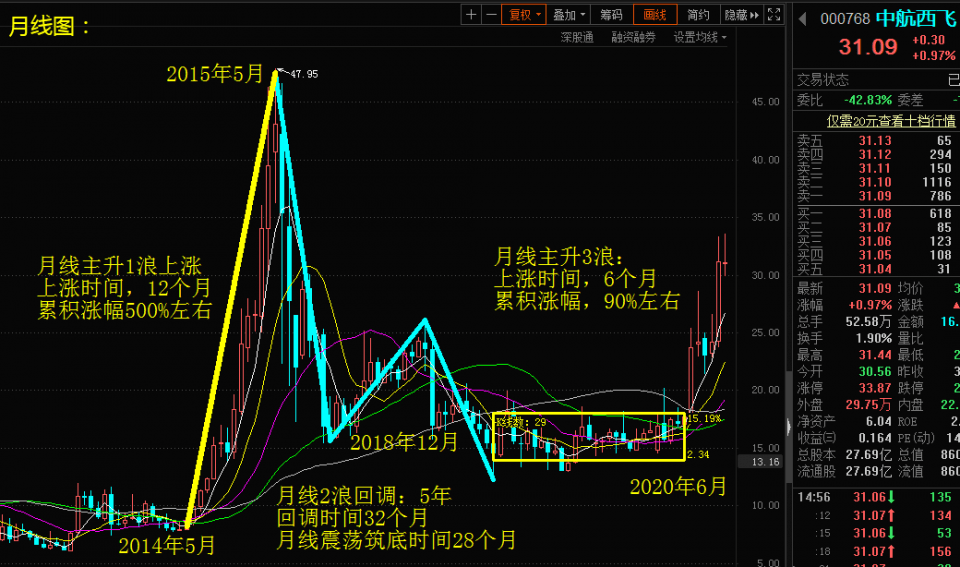Click the 中航西飞 stock name
The width and height of the screenshot is (960, 567).
pos(916,18)
